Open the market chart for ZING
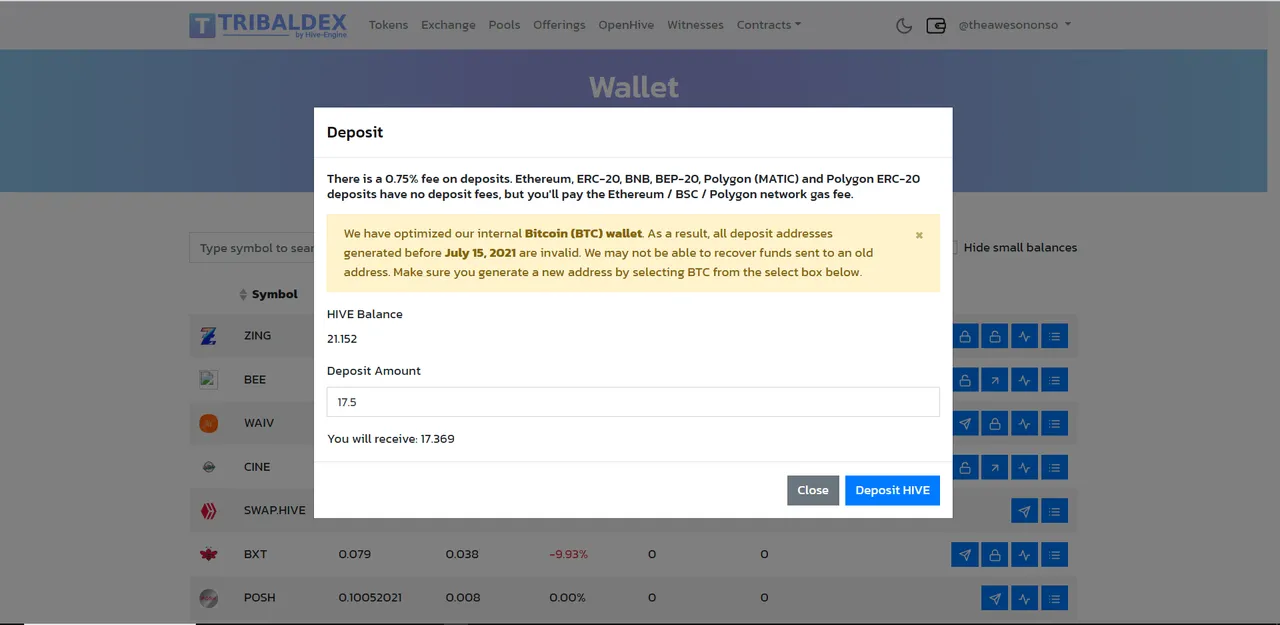Screen dimensions: 1280x625 click(x=1024, y=336)
